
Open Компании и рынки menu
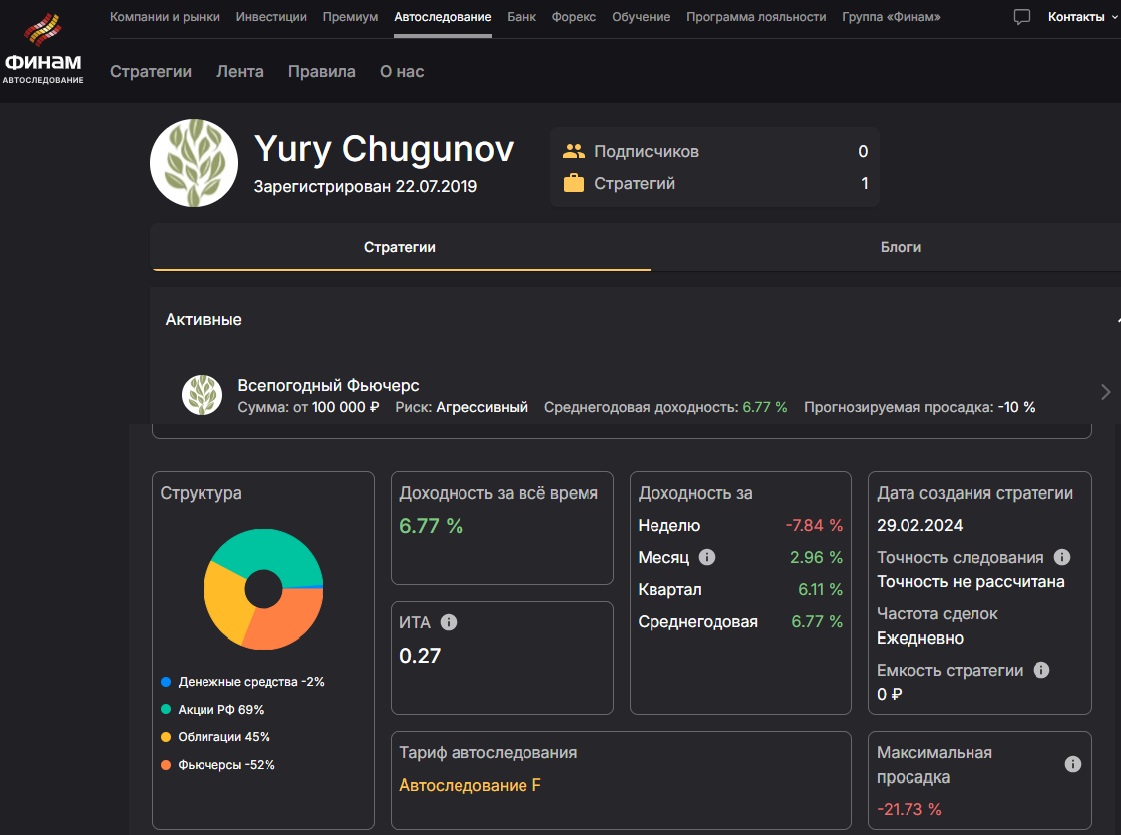pyautogui.click(x=164, y=16)
